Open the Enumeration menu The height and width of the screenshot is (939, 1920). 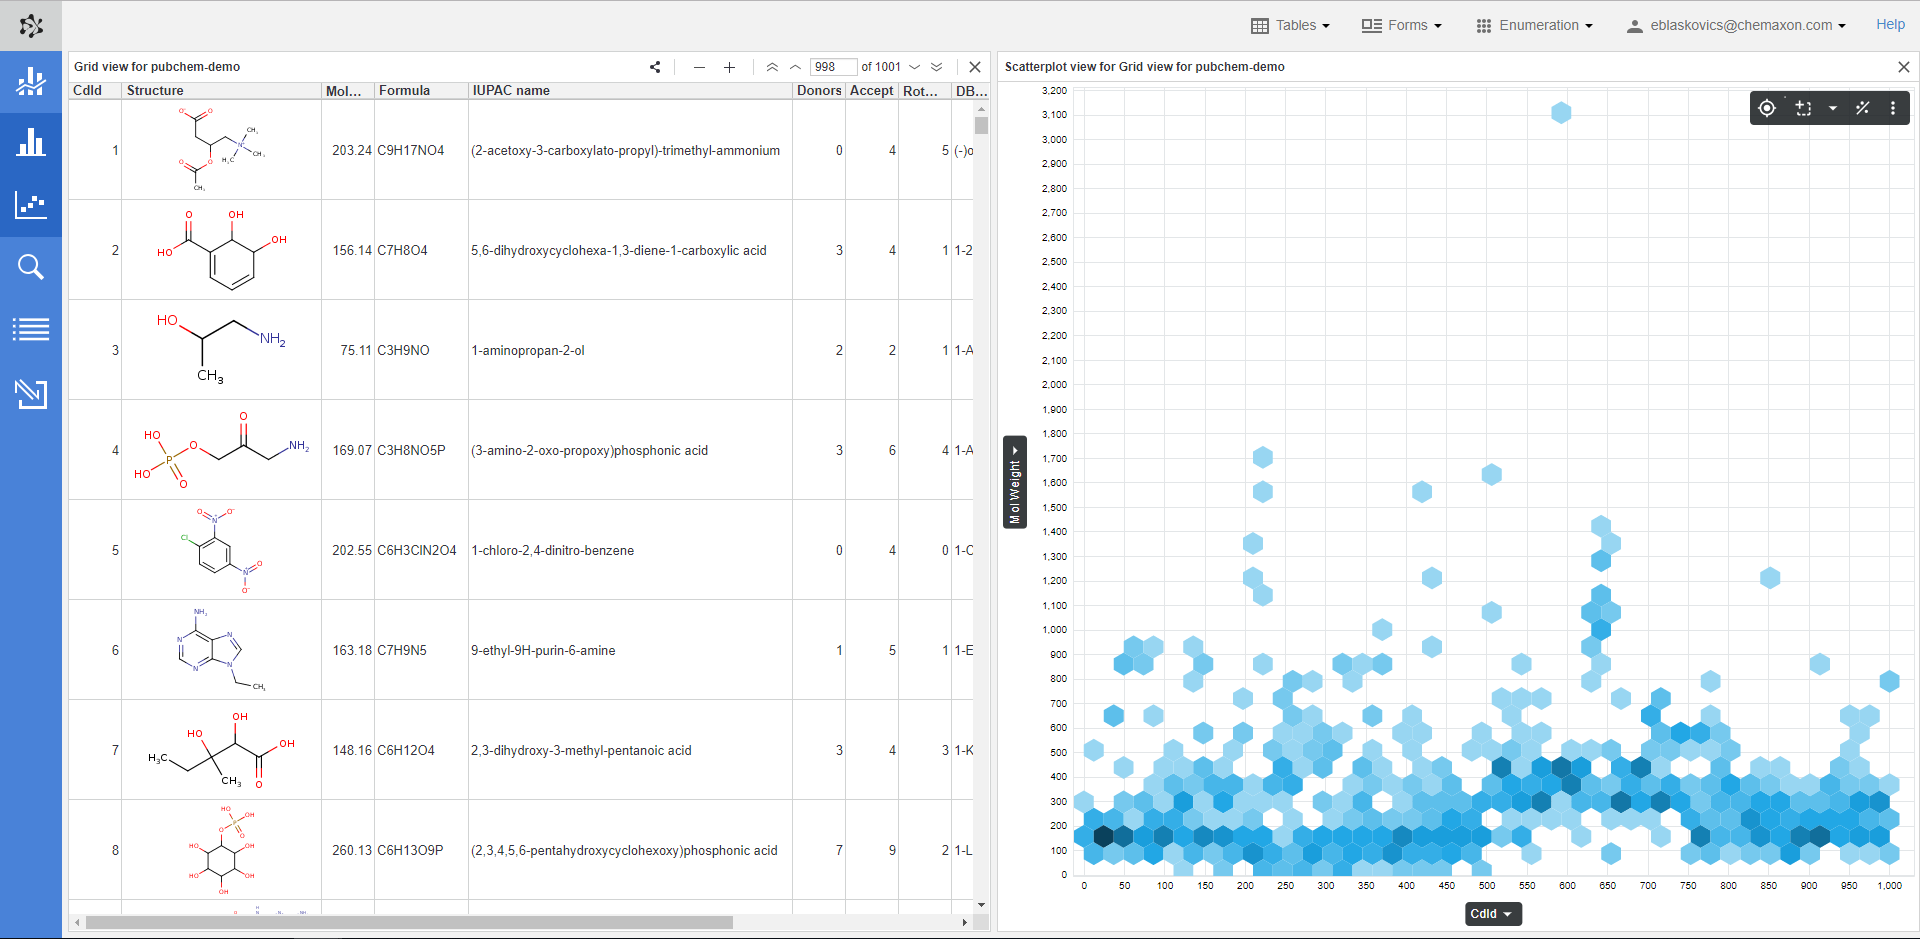1535,25
